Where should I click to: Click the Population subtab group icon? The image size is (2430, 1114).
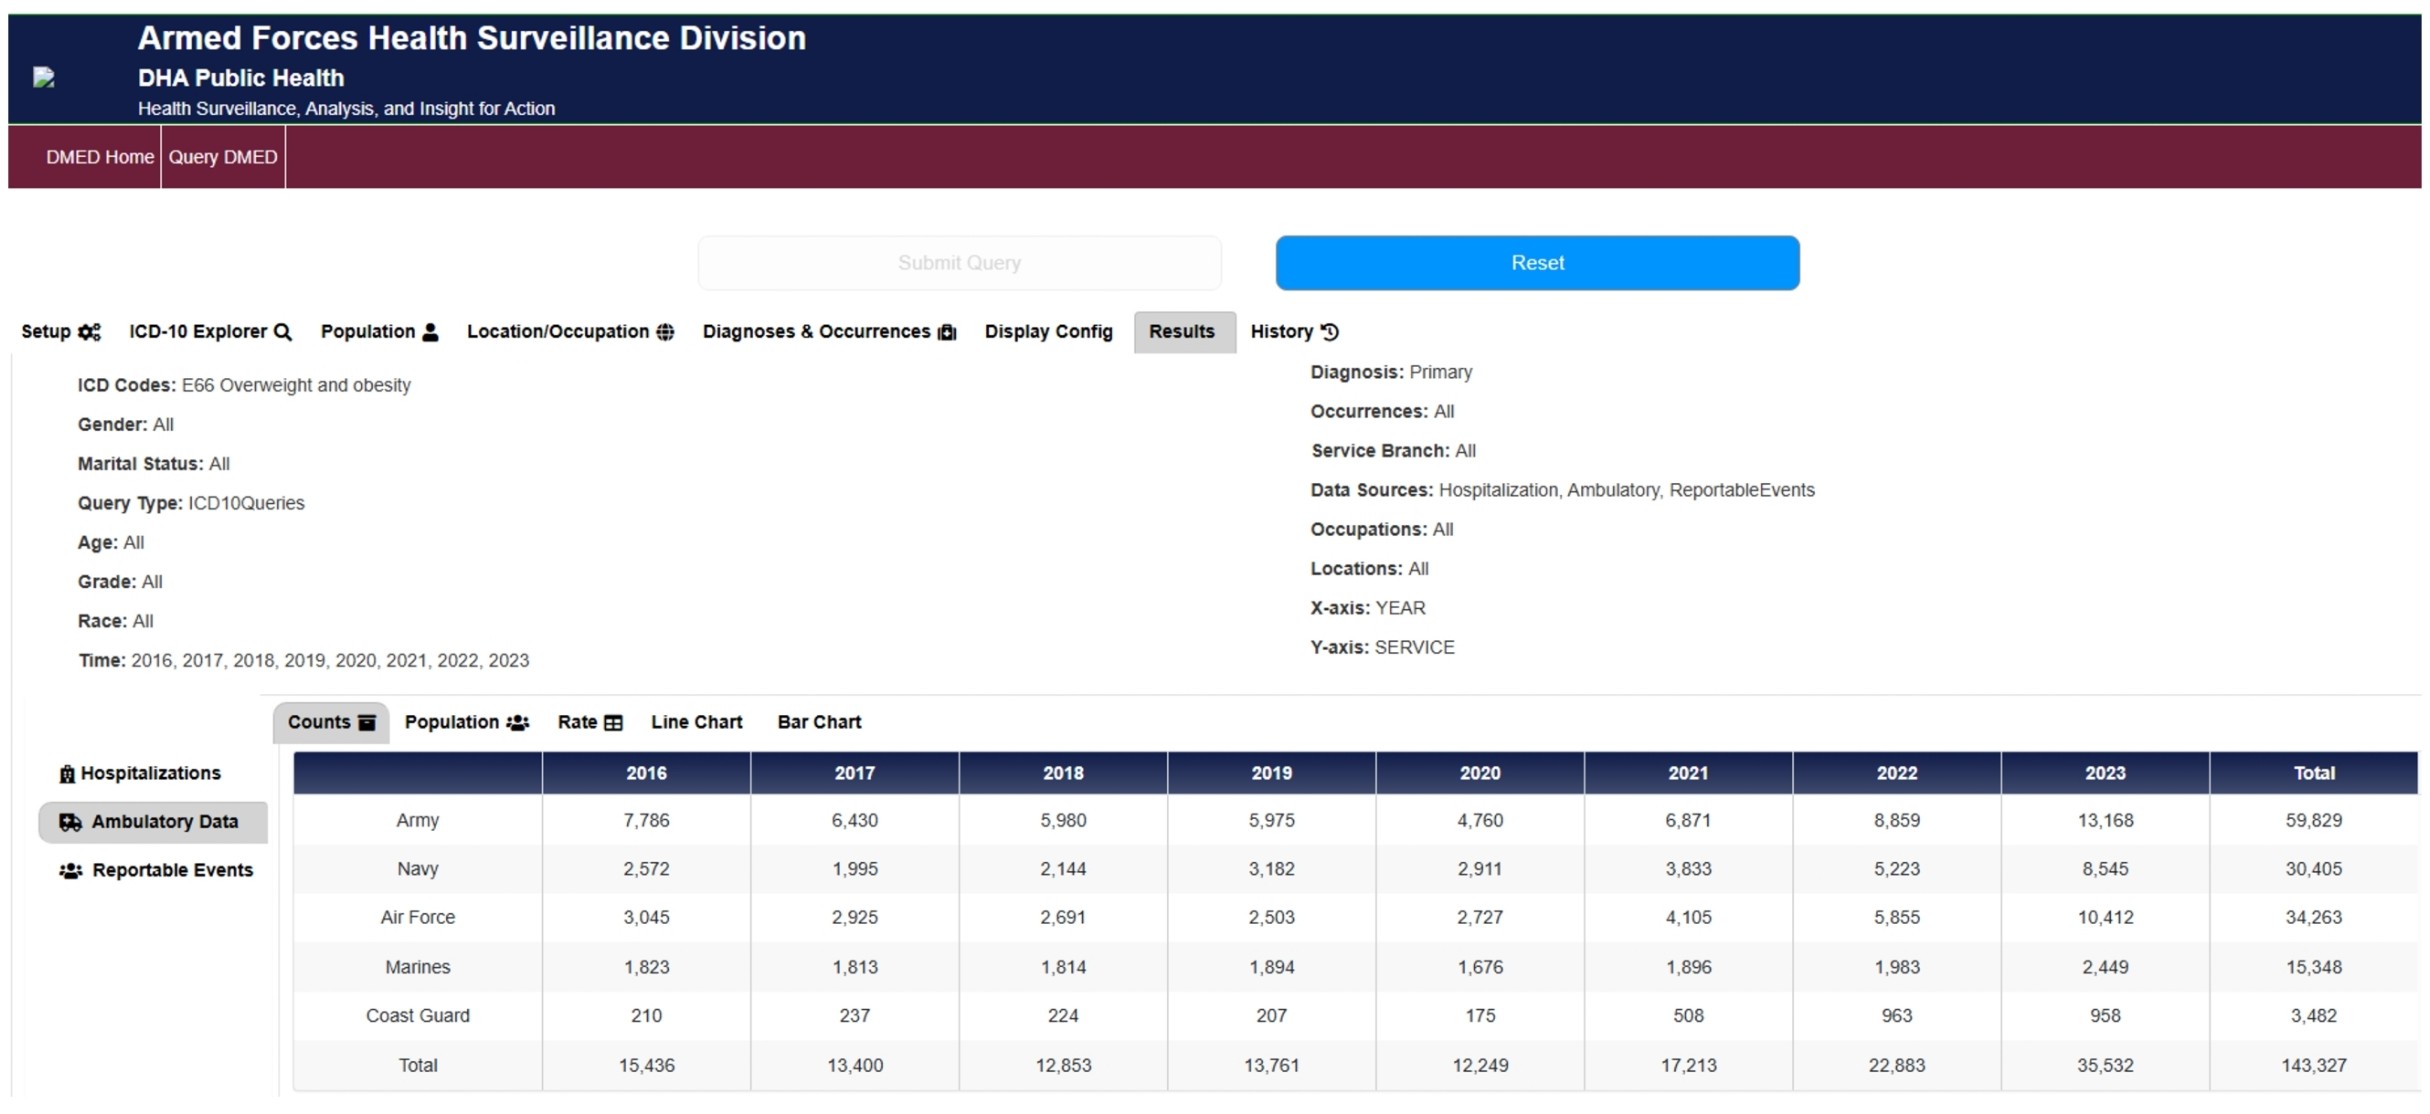click(x=517, y=723)
